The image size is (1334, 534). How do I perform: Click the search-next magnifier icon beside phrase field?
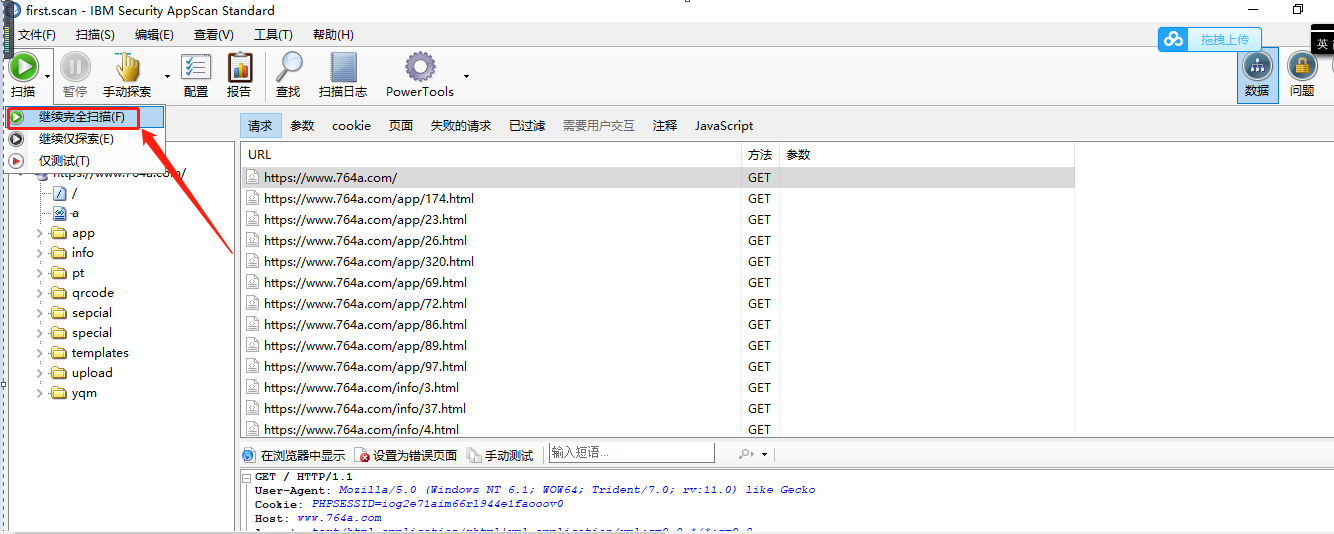tap(746, 454)
